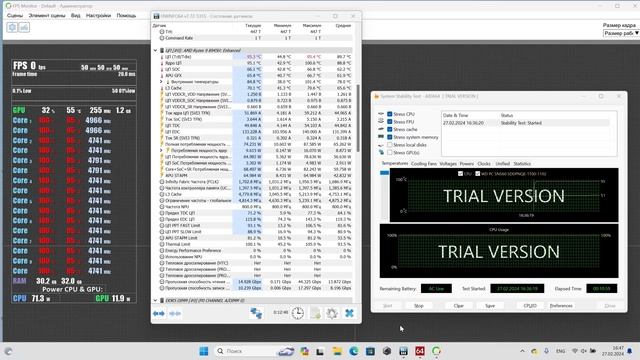Image resolution: width=640 pixels, height=360 pixels.
Task: Open AIDA64 red 64 taskbar icon
Action: tap(420, 351)
